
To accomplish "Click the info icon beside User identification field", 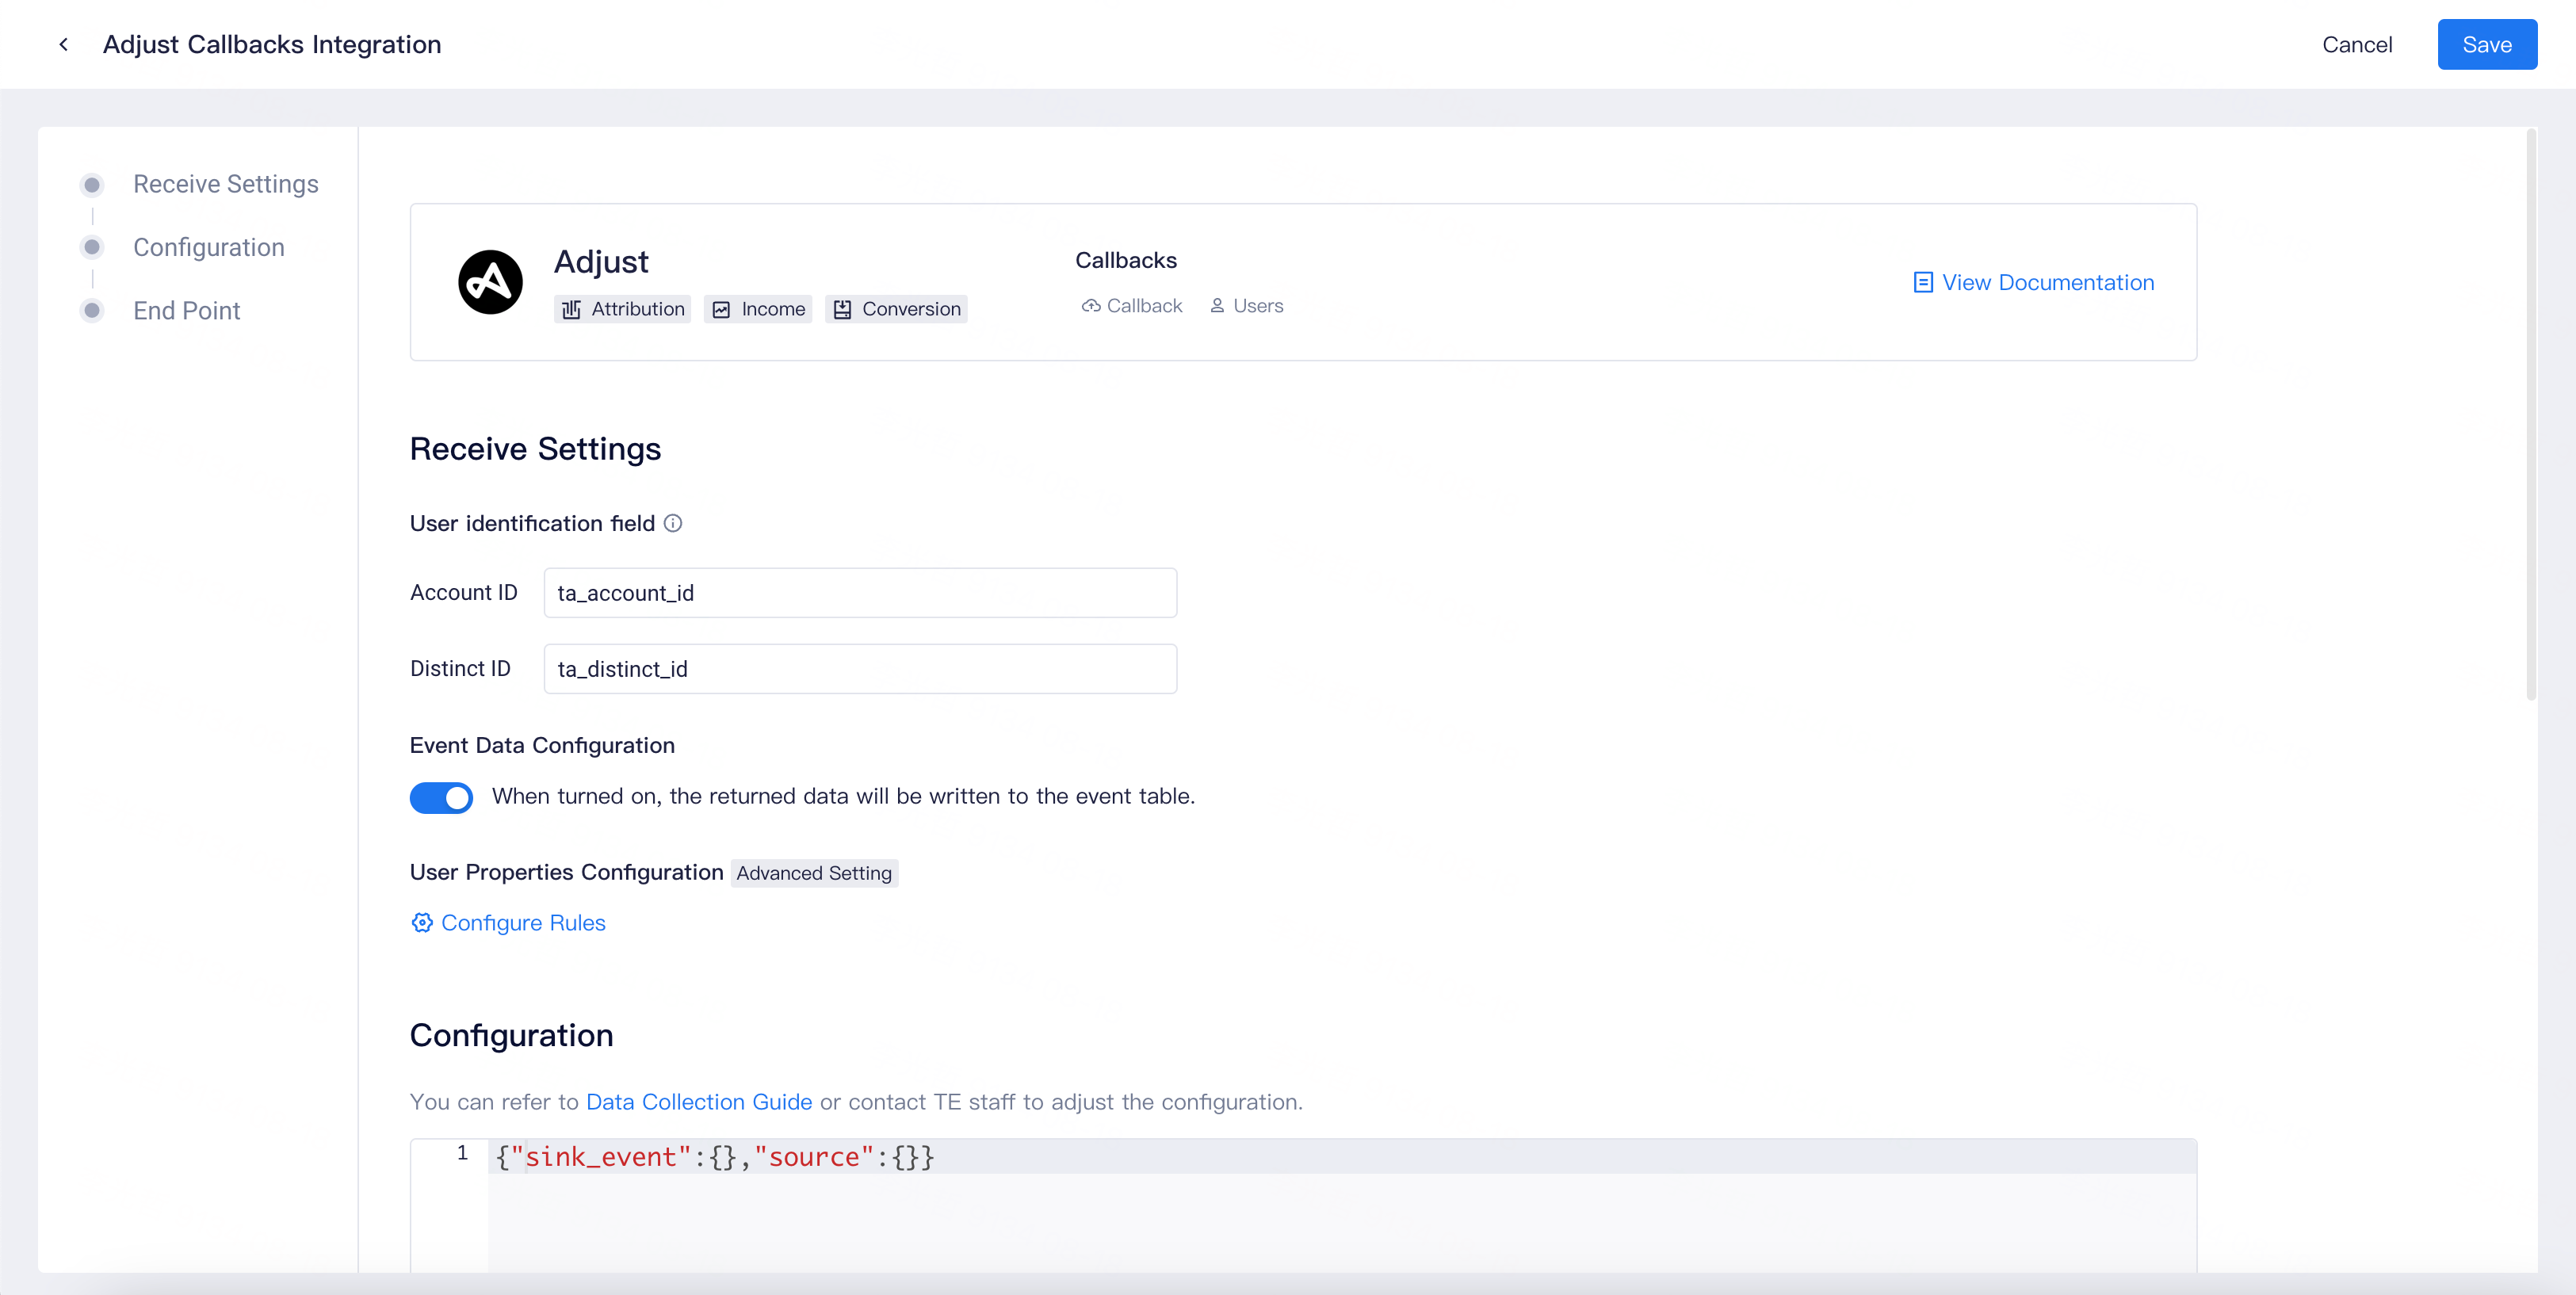I will click(673, 523).
